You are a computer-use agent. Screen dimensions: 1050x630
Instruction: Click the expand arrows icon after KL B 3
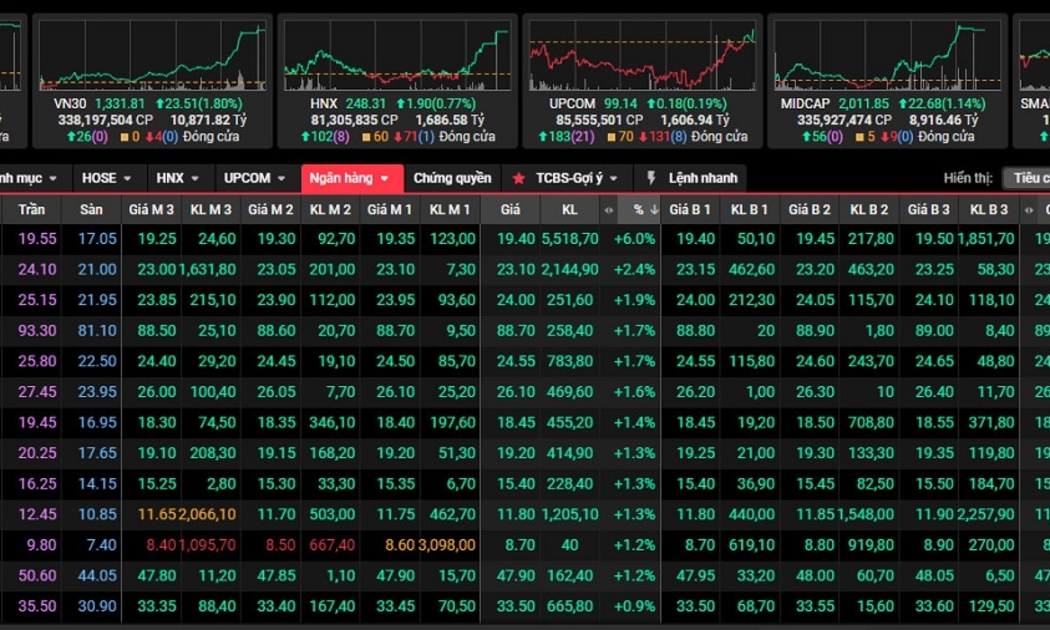click(x=1030, y=210)
